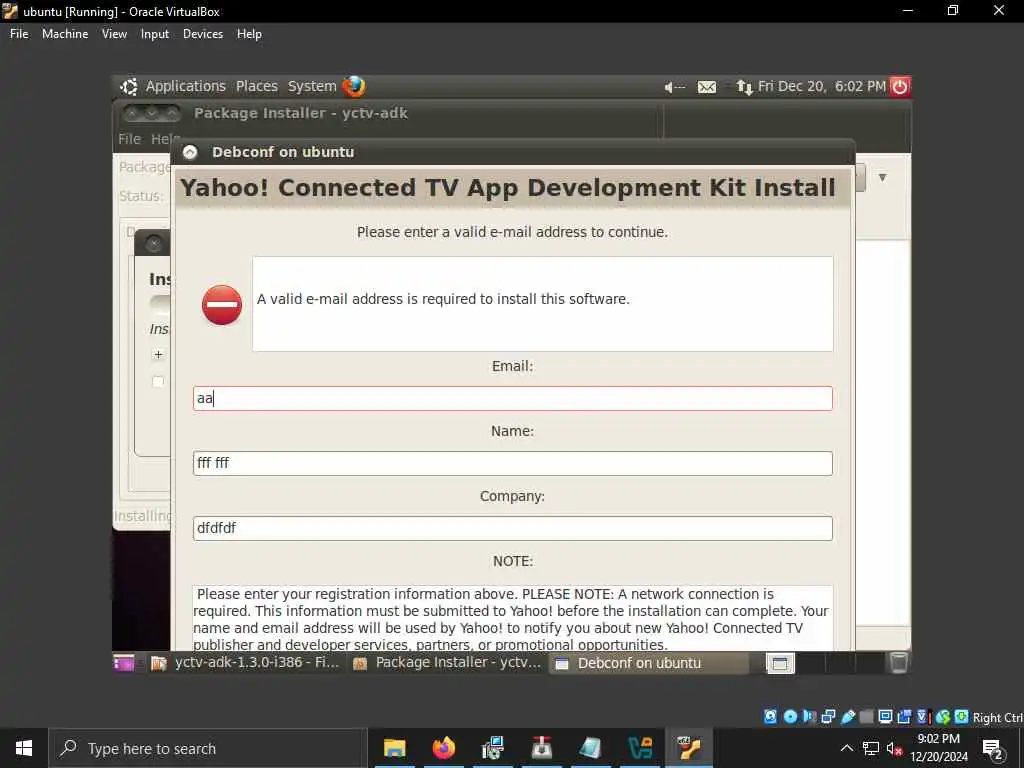Click the VirtualBox audio status icon
This screenshot has height=768, width=1024.
point(809,717)
